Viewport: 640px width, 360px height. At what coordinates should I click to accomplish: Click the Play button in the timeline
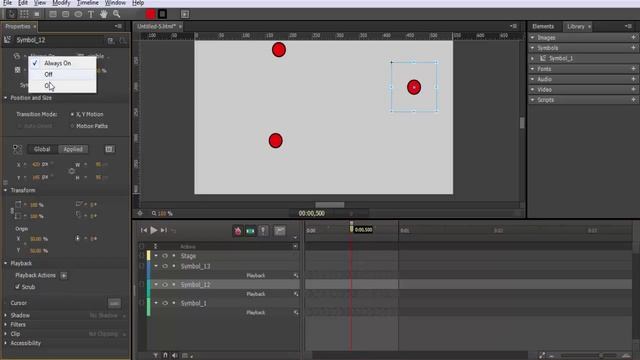click(153, 230)
